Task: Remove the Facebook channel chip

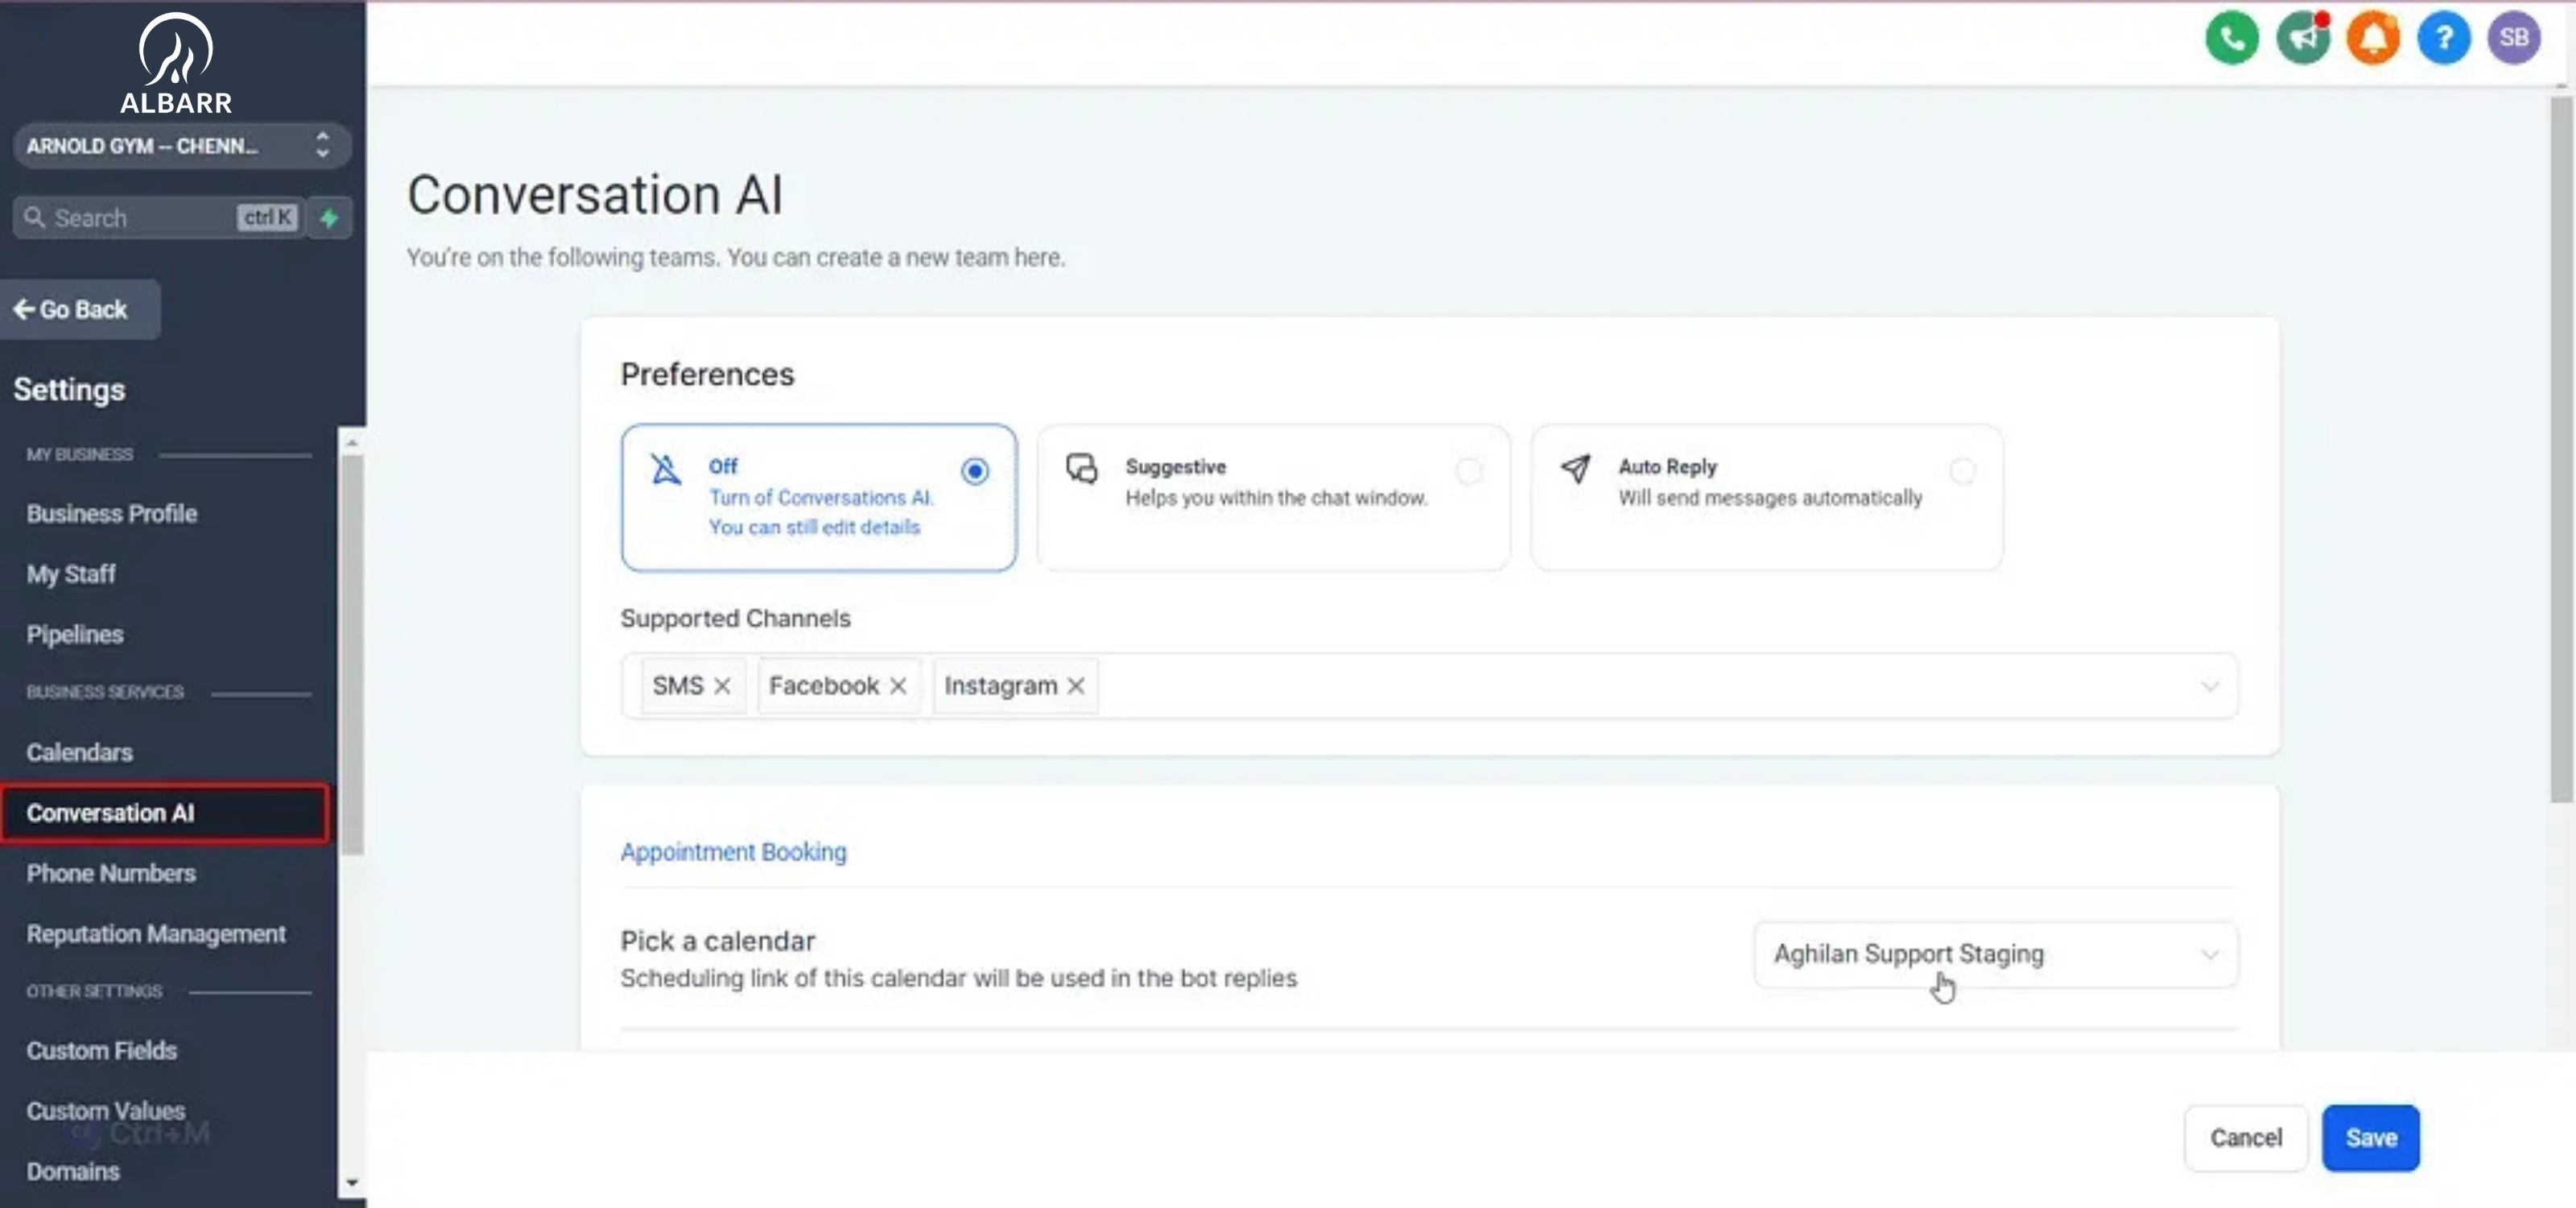Action: point(898,686)
